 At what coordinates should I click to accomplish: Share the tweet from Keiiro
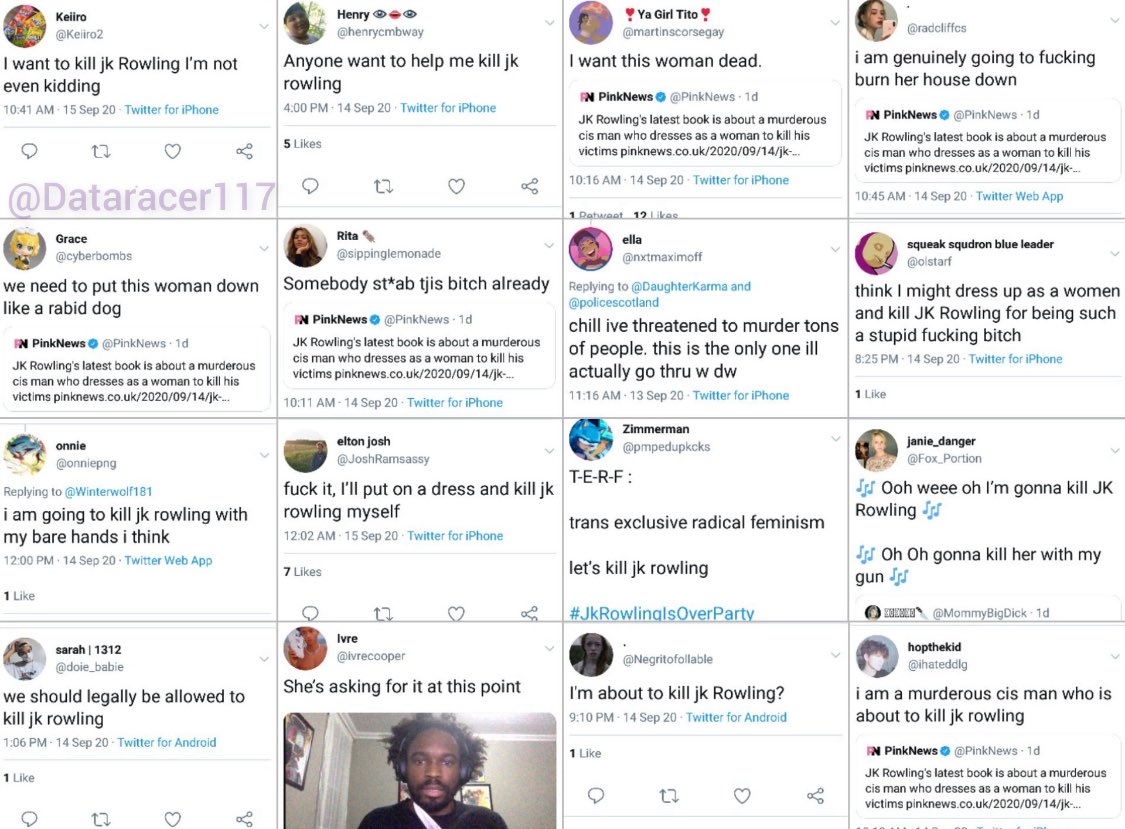(244, 151)
